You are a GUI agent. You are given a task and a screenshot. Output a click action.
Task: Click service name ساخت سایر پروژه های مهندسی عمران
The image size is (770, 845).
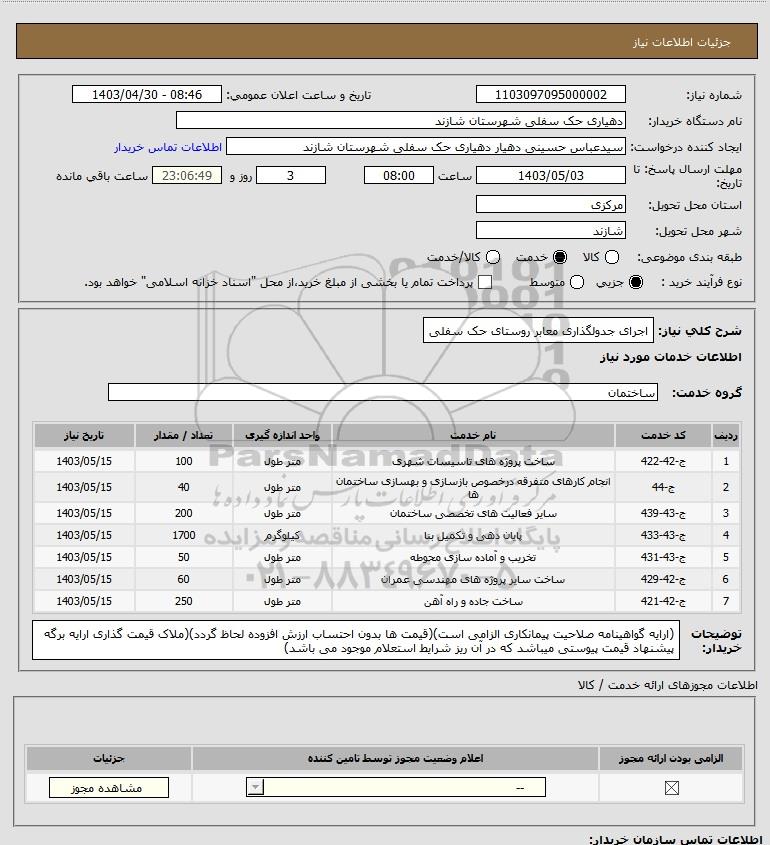473,579
